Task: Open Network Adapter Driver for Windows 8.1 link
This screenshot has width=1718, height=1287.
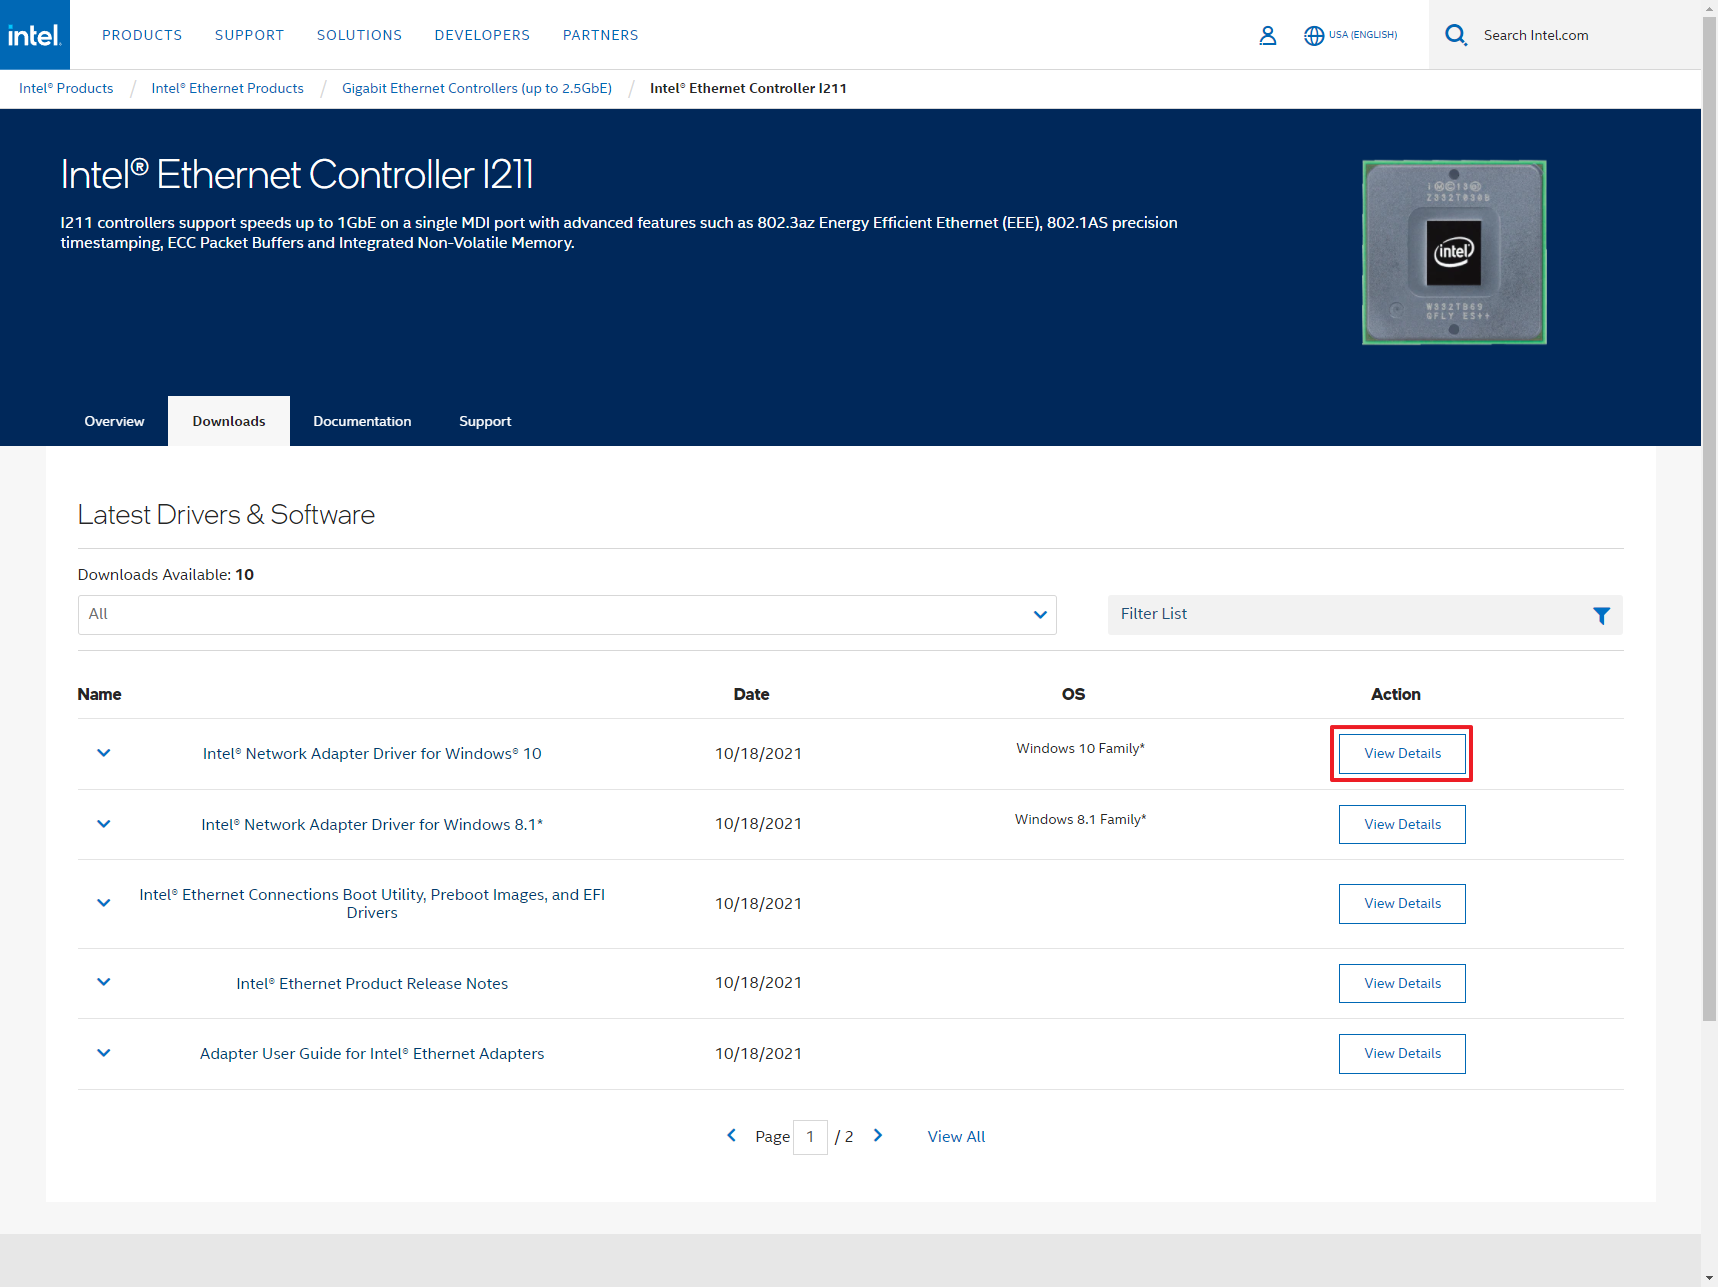Action: [x=372, y=825]
